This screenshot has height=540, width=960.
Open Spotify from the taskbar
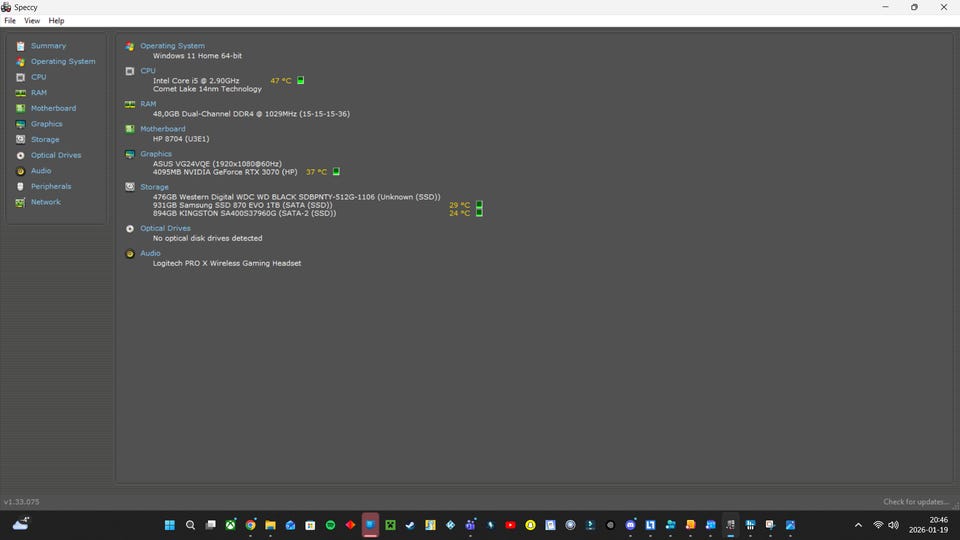tap(330, 525)
